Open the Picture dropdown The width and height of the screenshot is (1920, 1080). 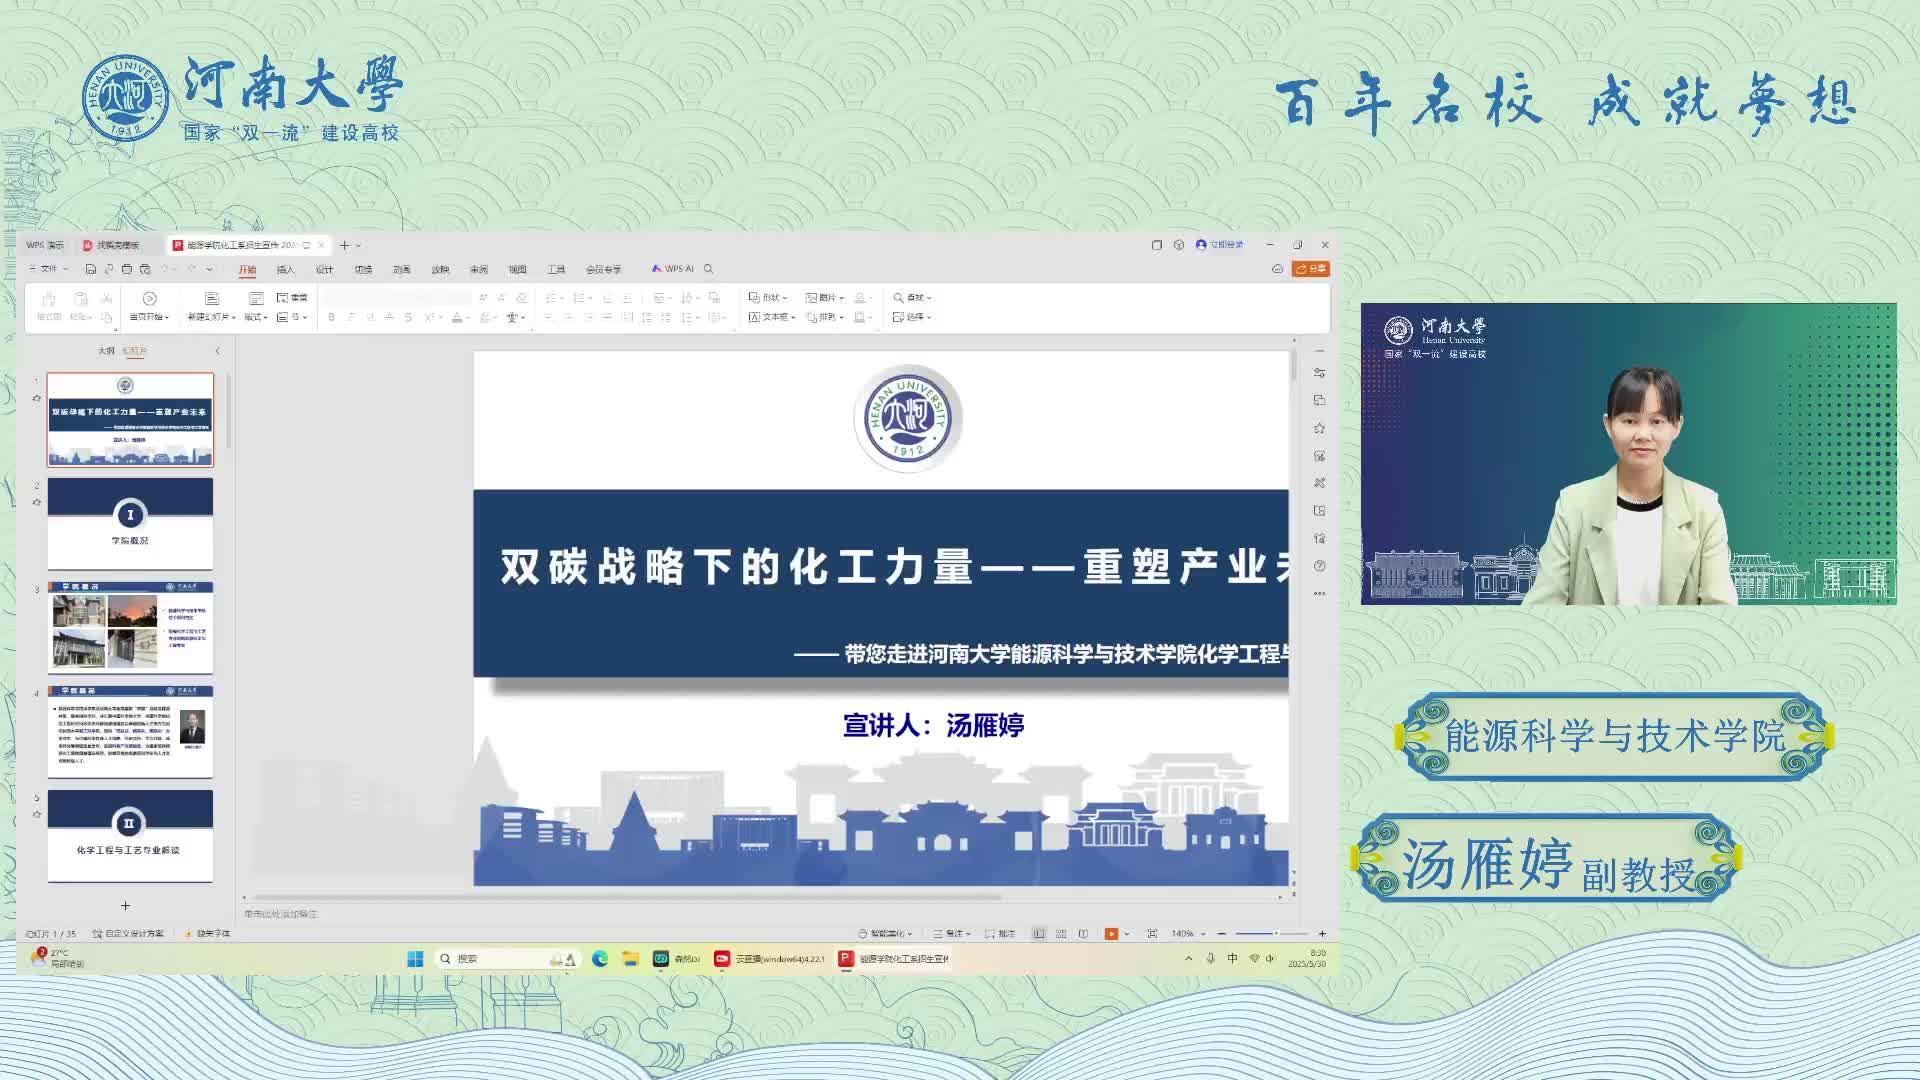pyautogui.click(x=825, y=297)
